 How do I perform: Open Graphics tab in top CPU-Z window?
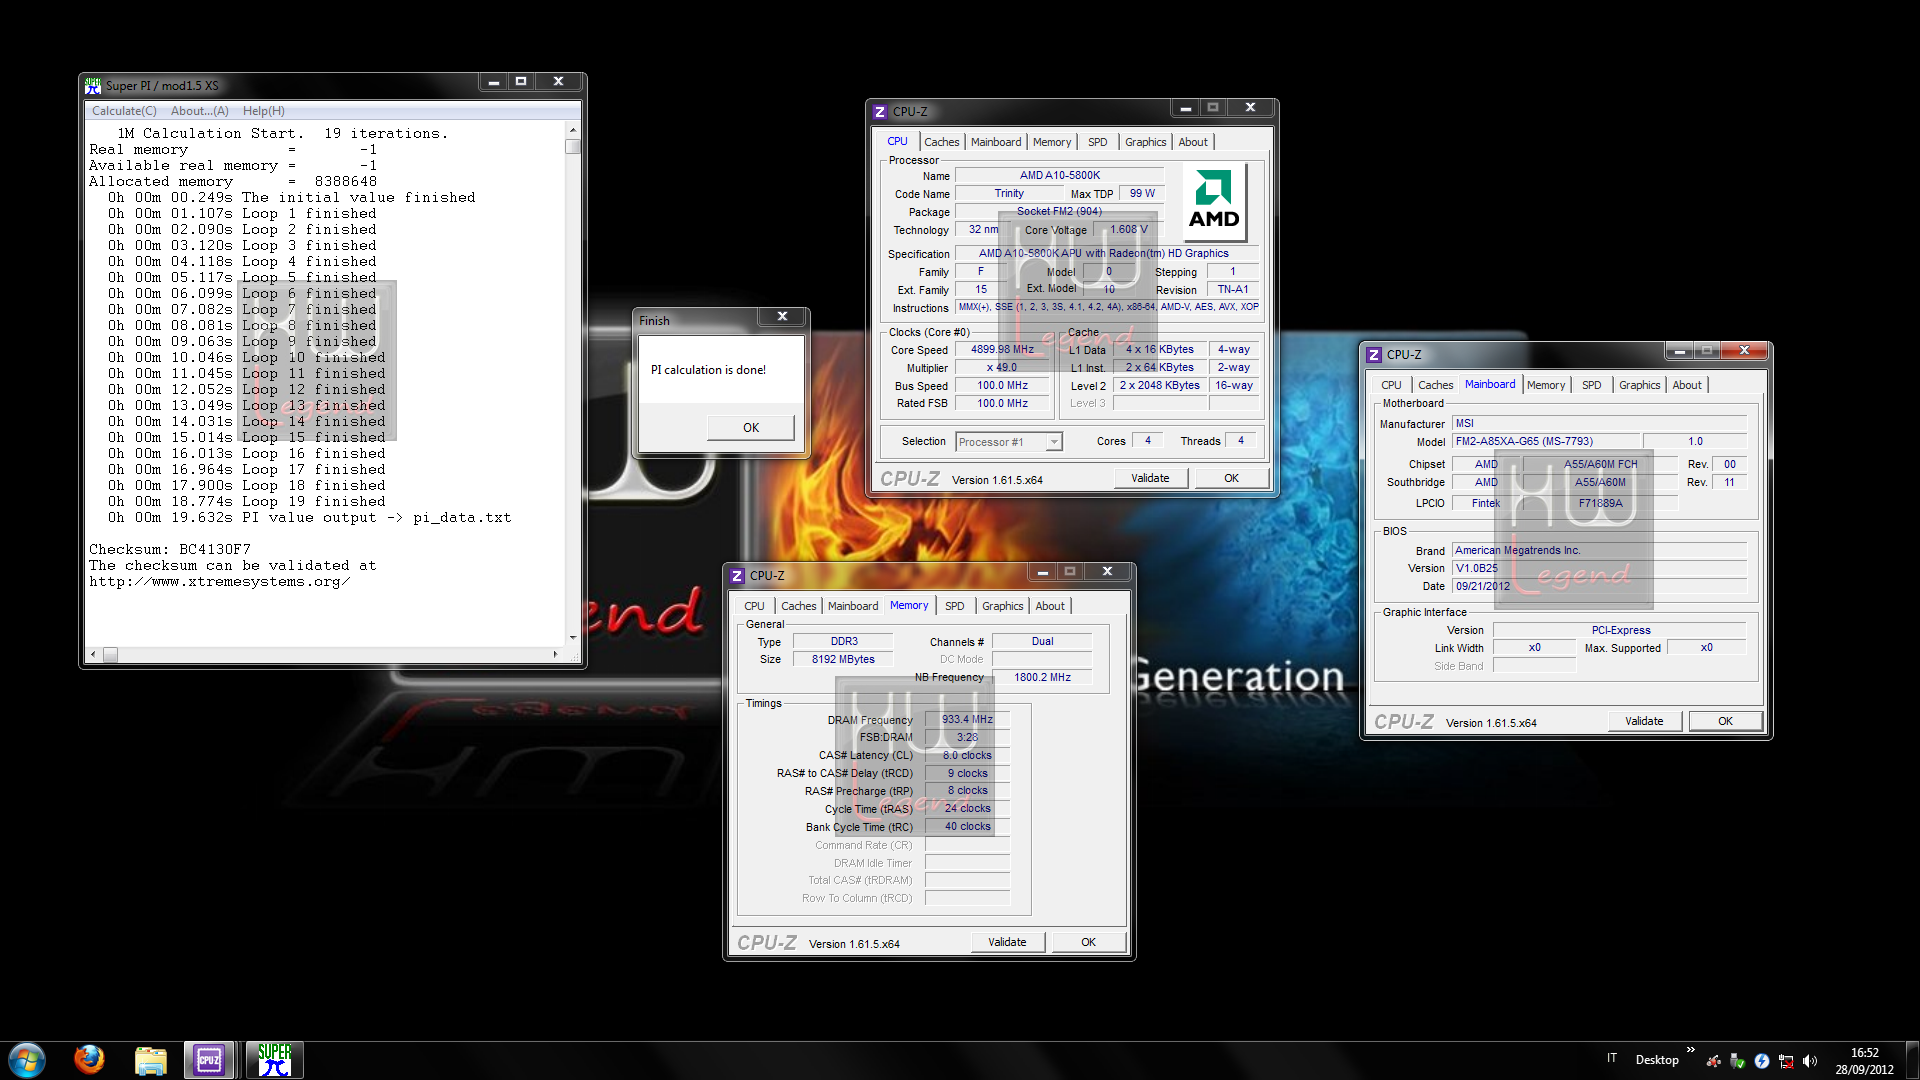(x=1145, y=142)
